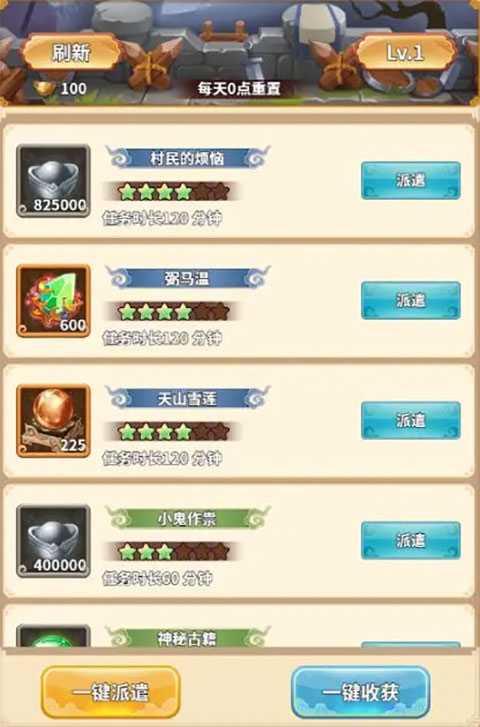Screen dimensions: 480x727
Task: Tap the green gem icon of 神秘古籍
Action: click(53, 636)
